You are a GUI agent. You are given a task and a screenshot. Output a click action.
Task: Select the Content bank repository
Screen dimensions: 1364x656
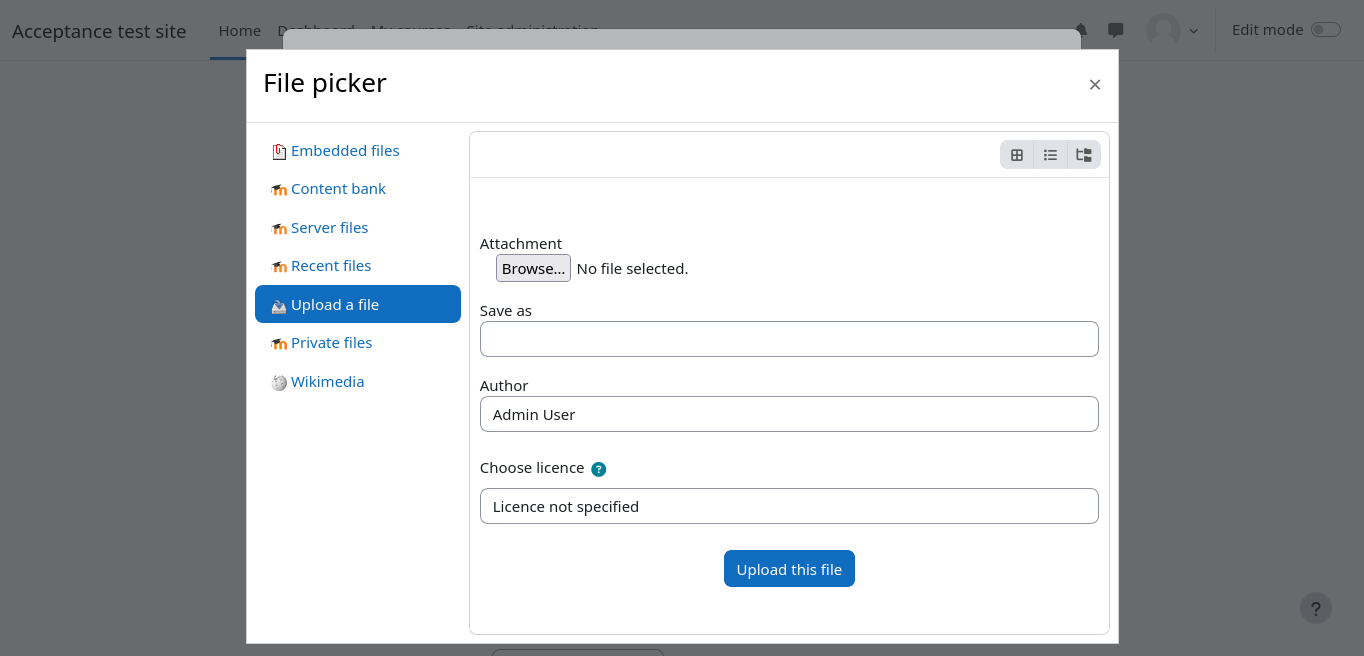point(338,189)
